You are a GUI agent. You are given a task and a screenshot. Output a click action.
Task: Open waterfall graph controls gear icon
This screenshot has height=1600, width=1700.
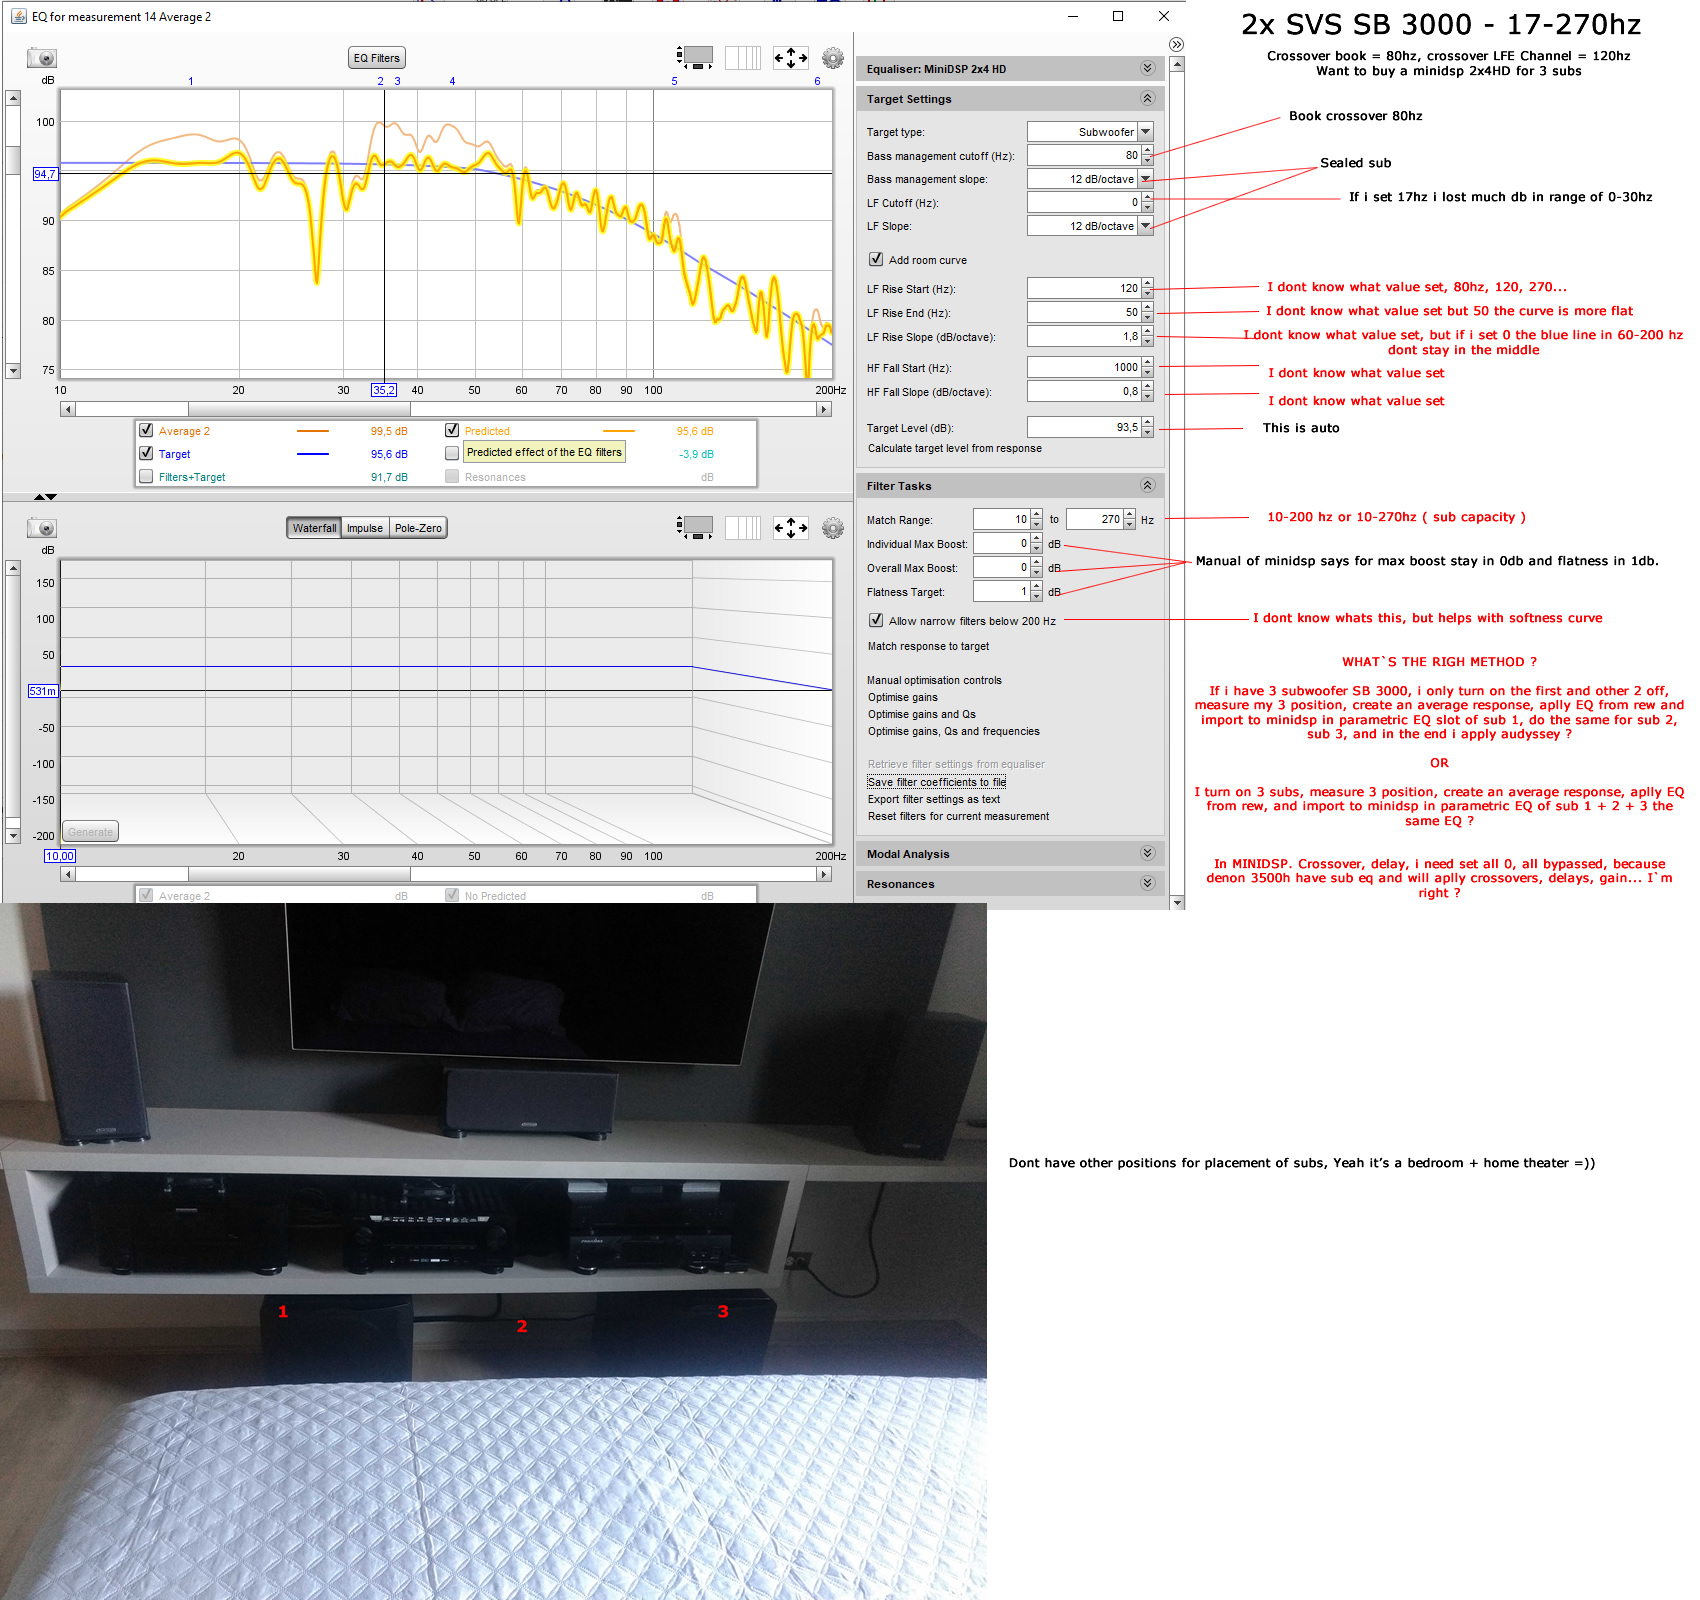[832, 528]
